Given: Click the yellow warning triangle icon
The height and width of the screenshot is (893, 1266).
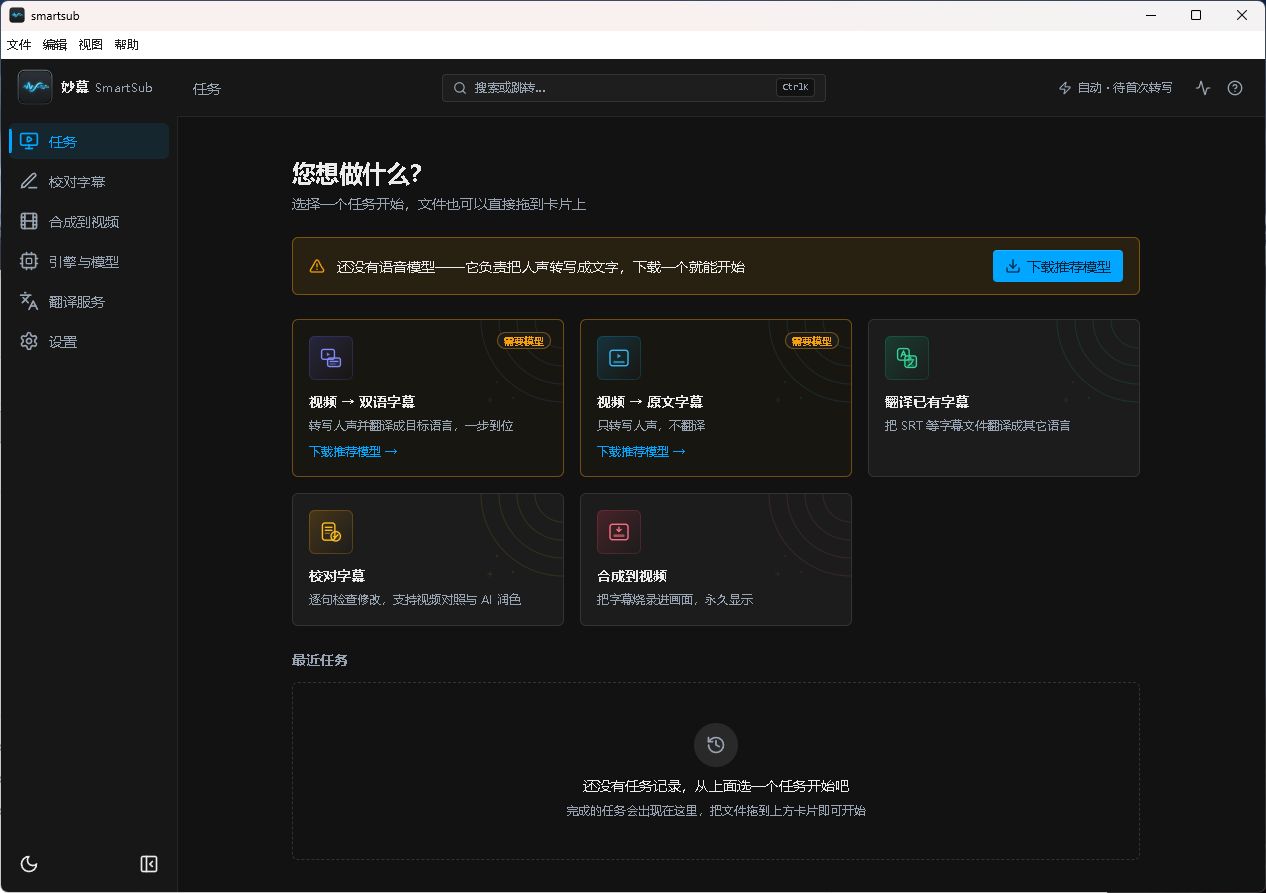Looking at the screenshot, I should pos(317,266).
